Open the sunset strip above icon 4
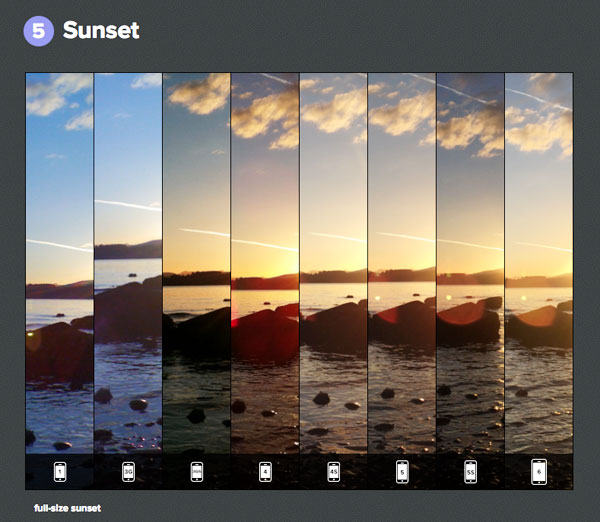This screenshot has height=522, width=600. coord(265,263)
